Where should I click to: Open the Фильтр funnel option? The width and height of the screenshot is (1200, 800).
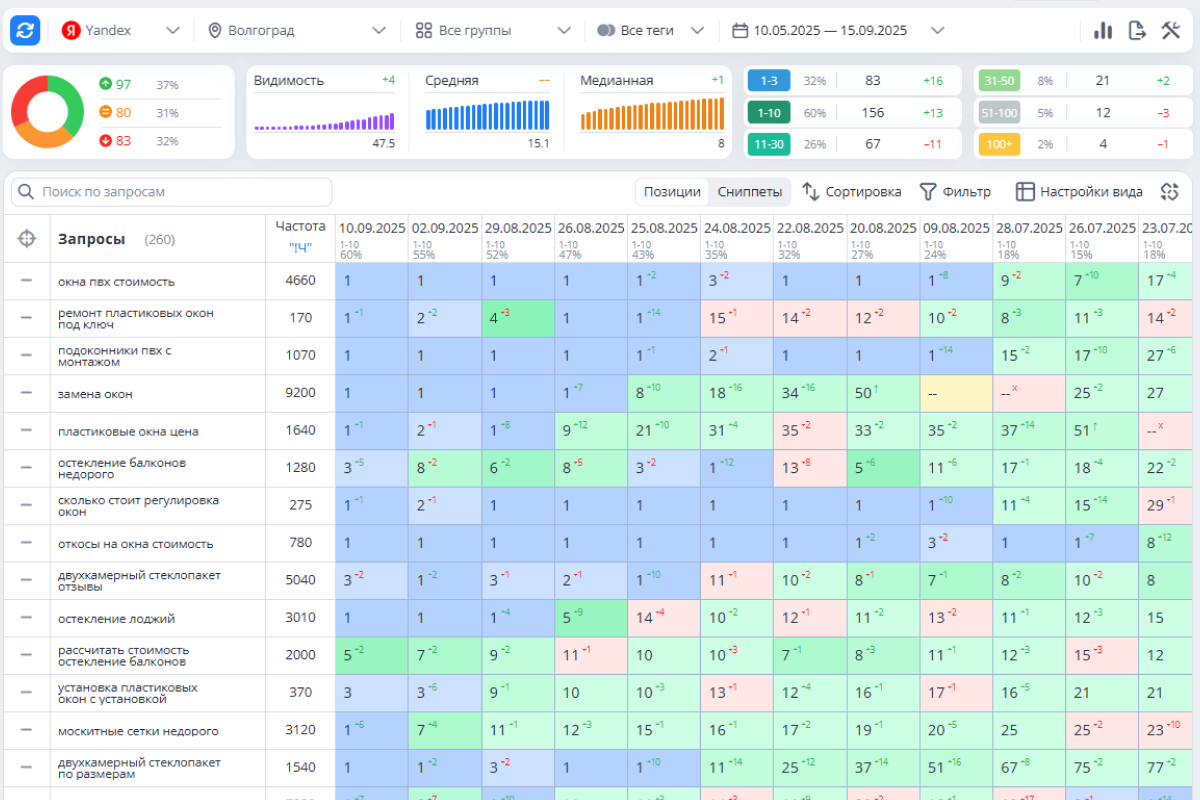pos(955,192)
